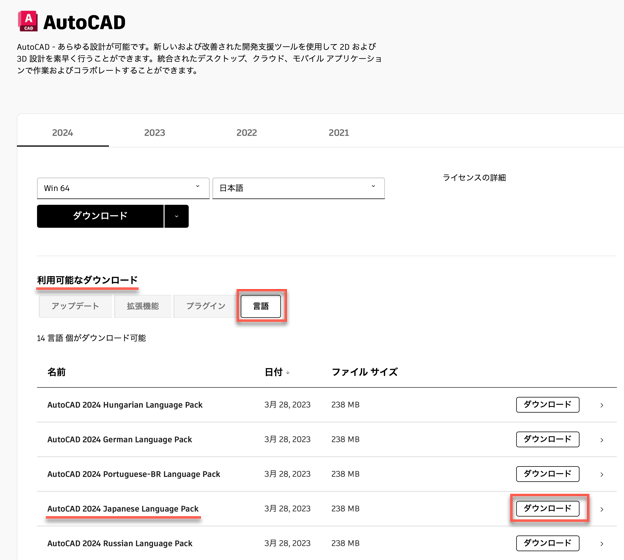Select the アップデート filter tab
This screenshot has height=560, width=624.
75,306
